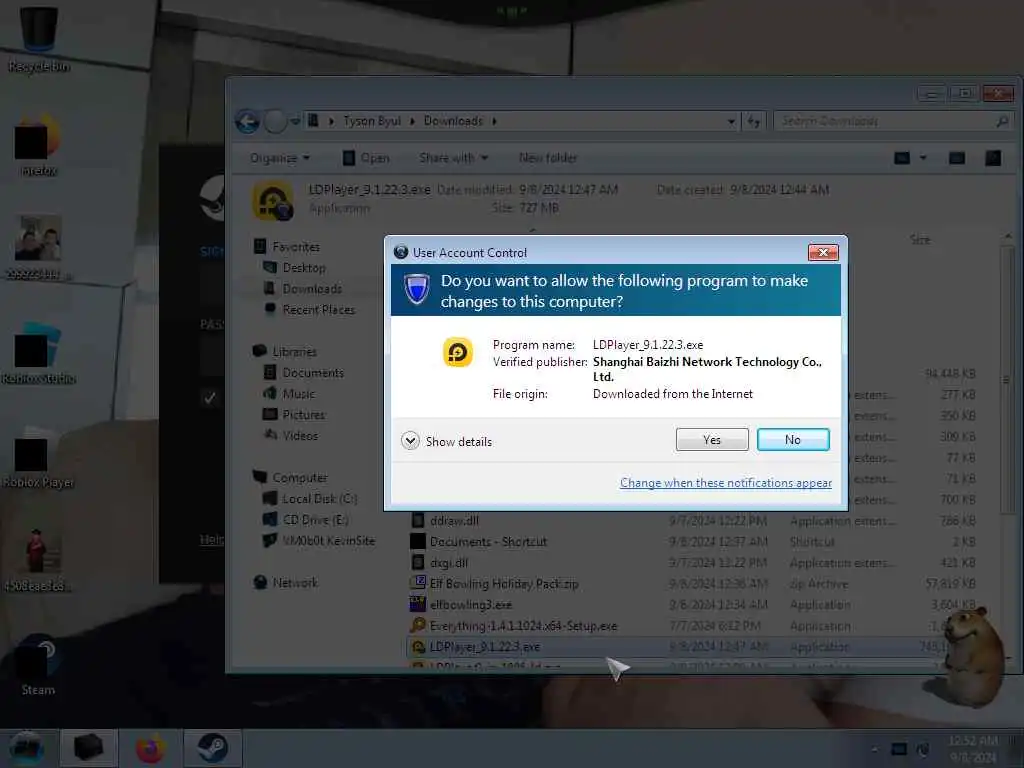Close the User Account Control dialog
The width and height of the screenshot is (1024, 768).
[x=823, y=252]
